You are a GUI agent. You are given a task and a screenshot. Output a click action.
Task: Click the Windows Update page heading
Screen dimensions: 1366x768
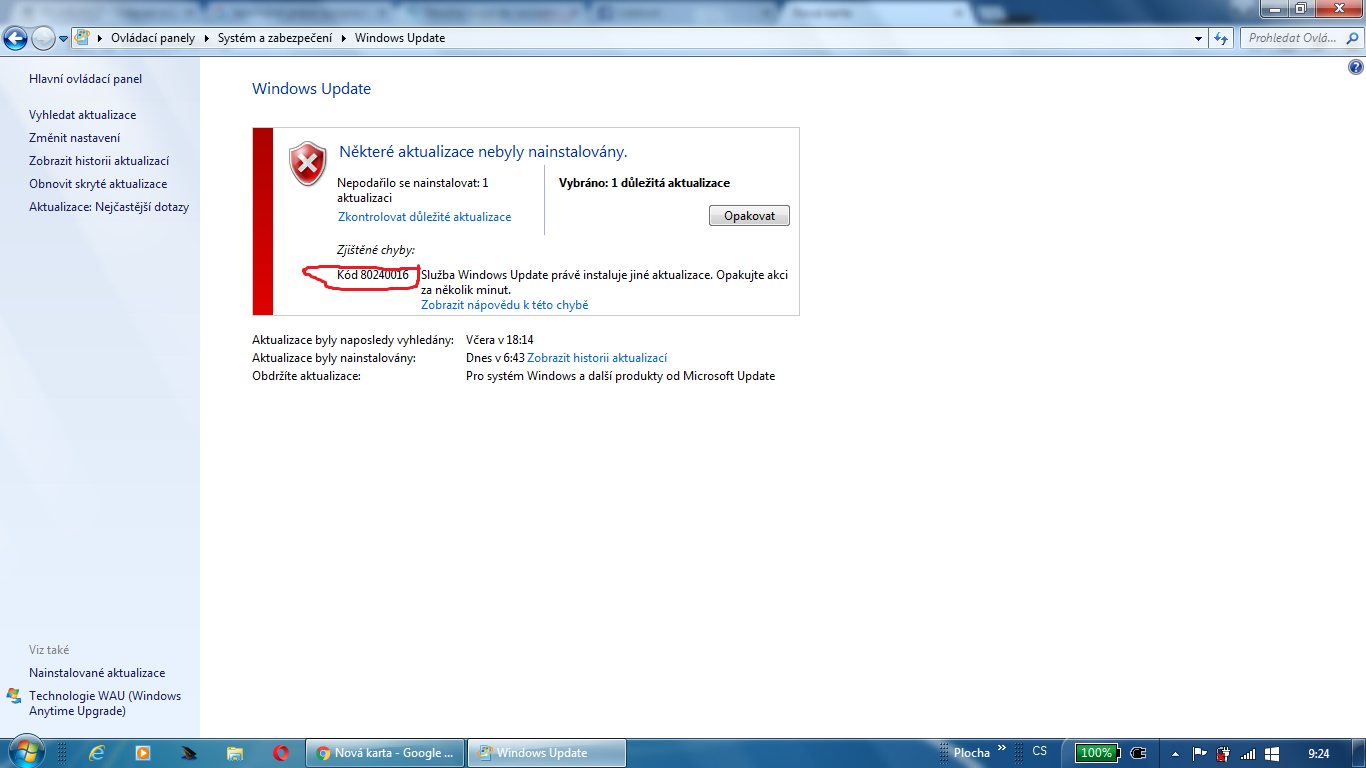coord(312,89)
